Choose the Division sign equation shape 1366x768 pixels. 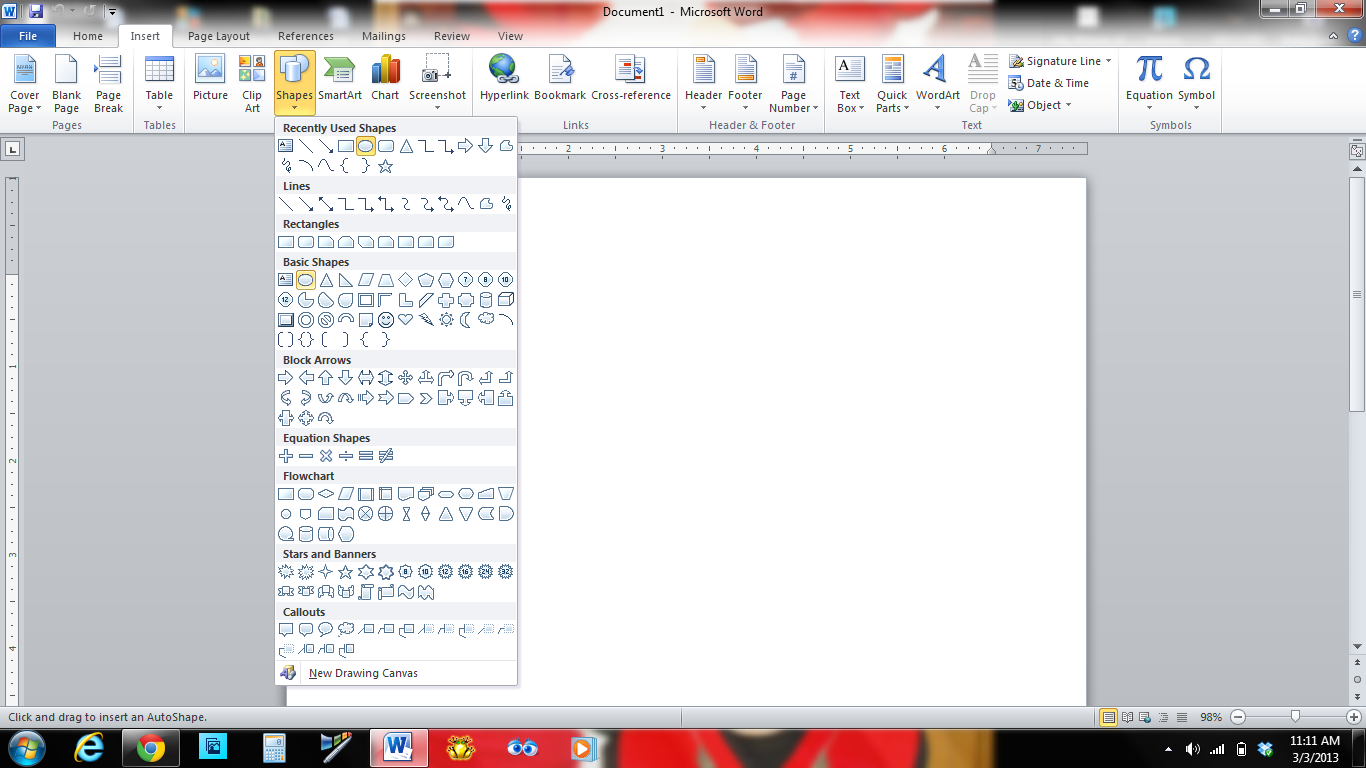pyautogui.click(x=346, y=456)
